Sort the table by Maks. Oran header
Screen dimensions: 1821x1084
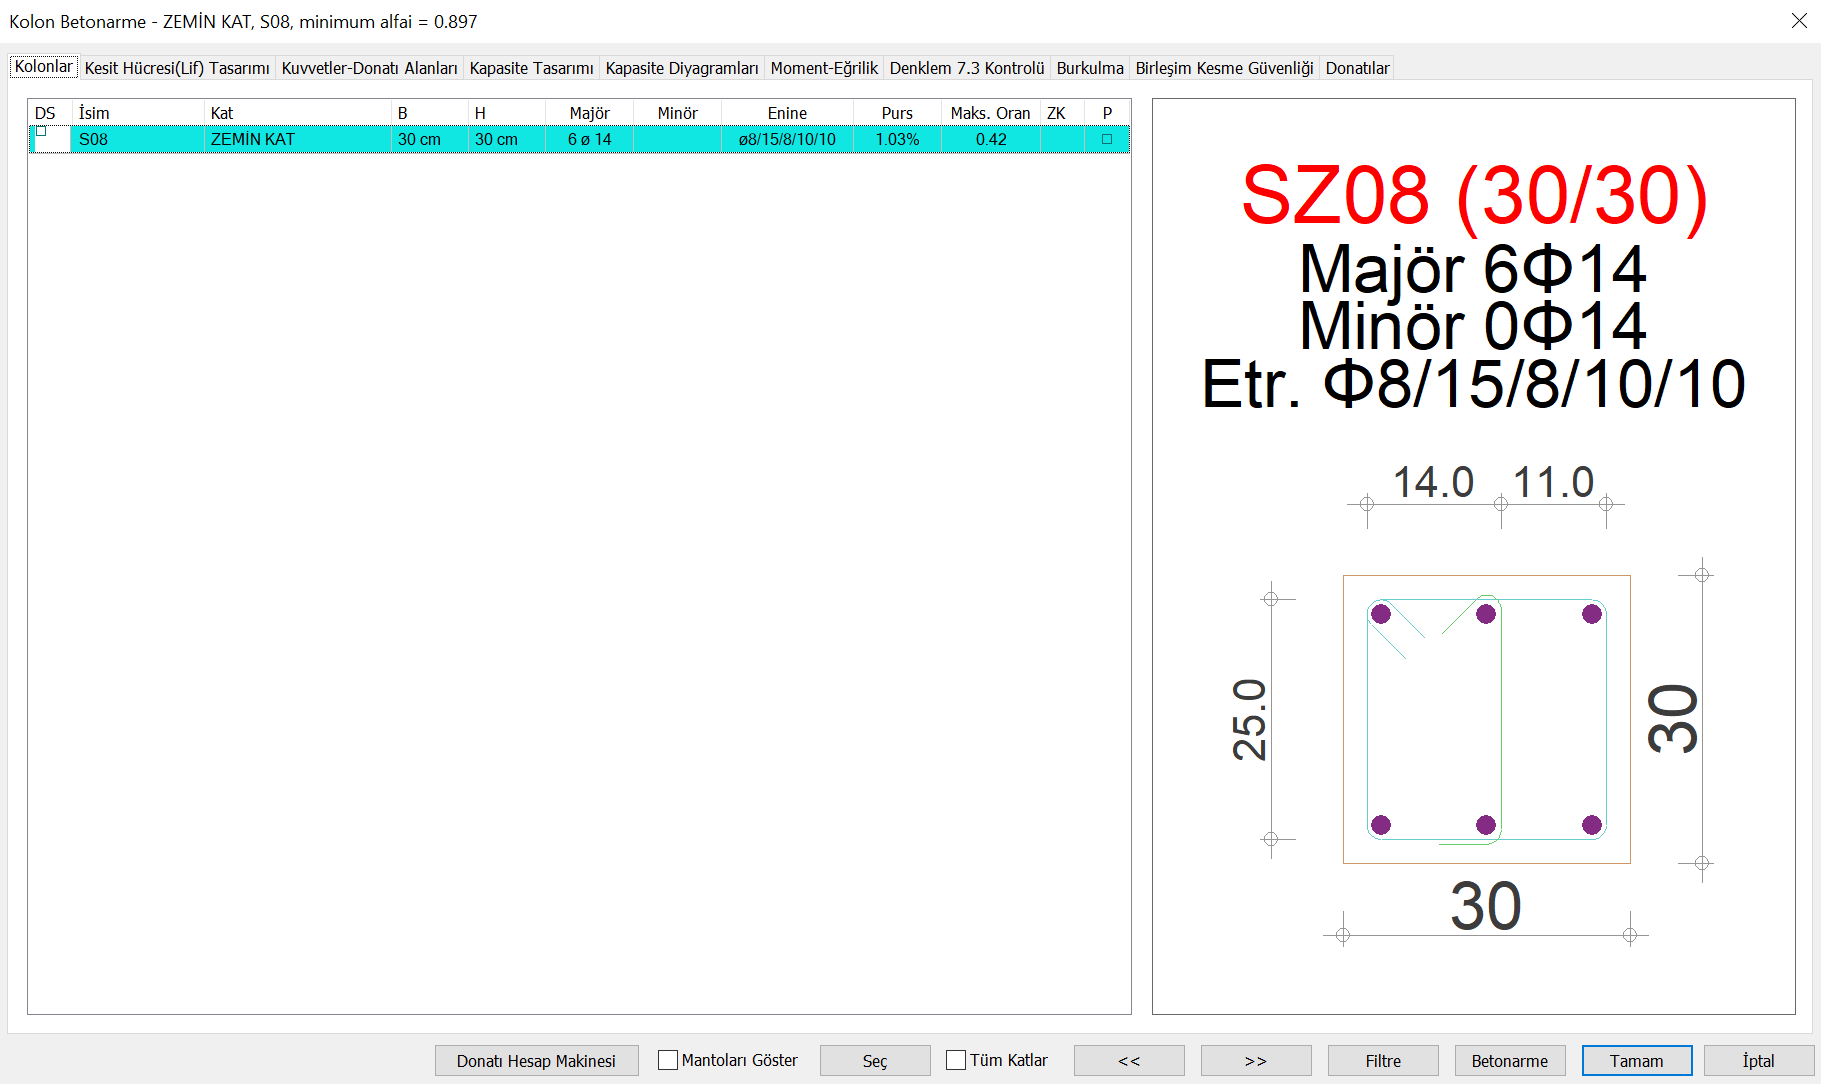click(989, 113)
